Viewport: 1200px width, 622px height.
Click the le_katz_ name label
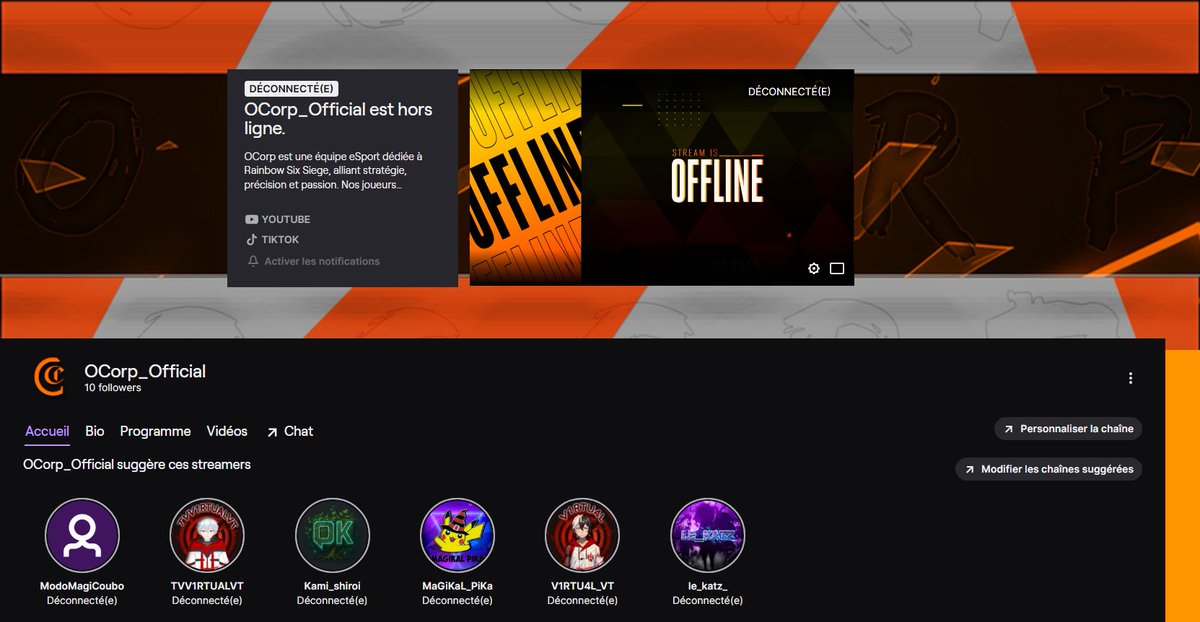point(707,586)
